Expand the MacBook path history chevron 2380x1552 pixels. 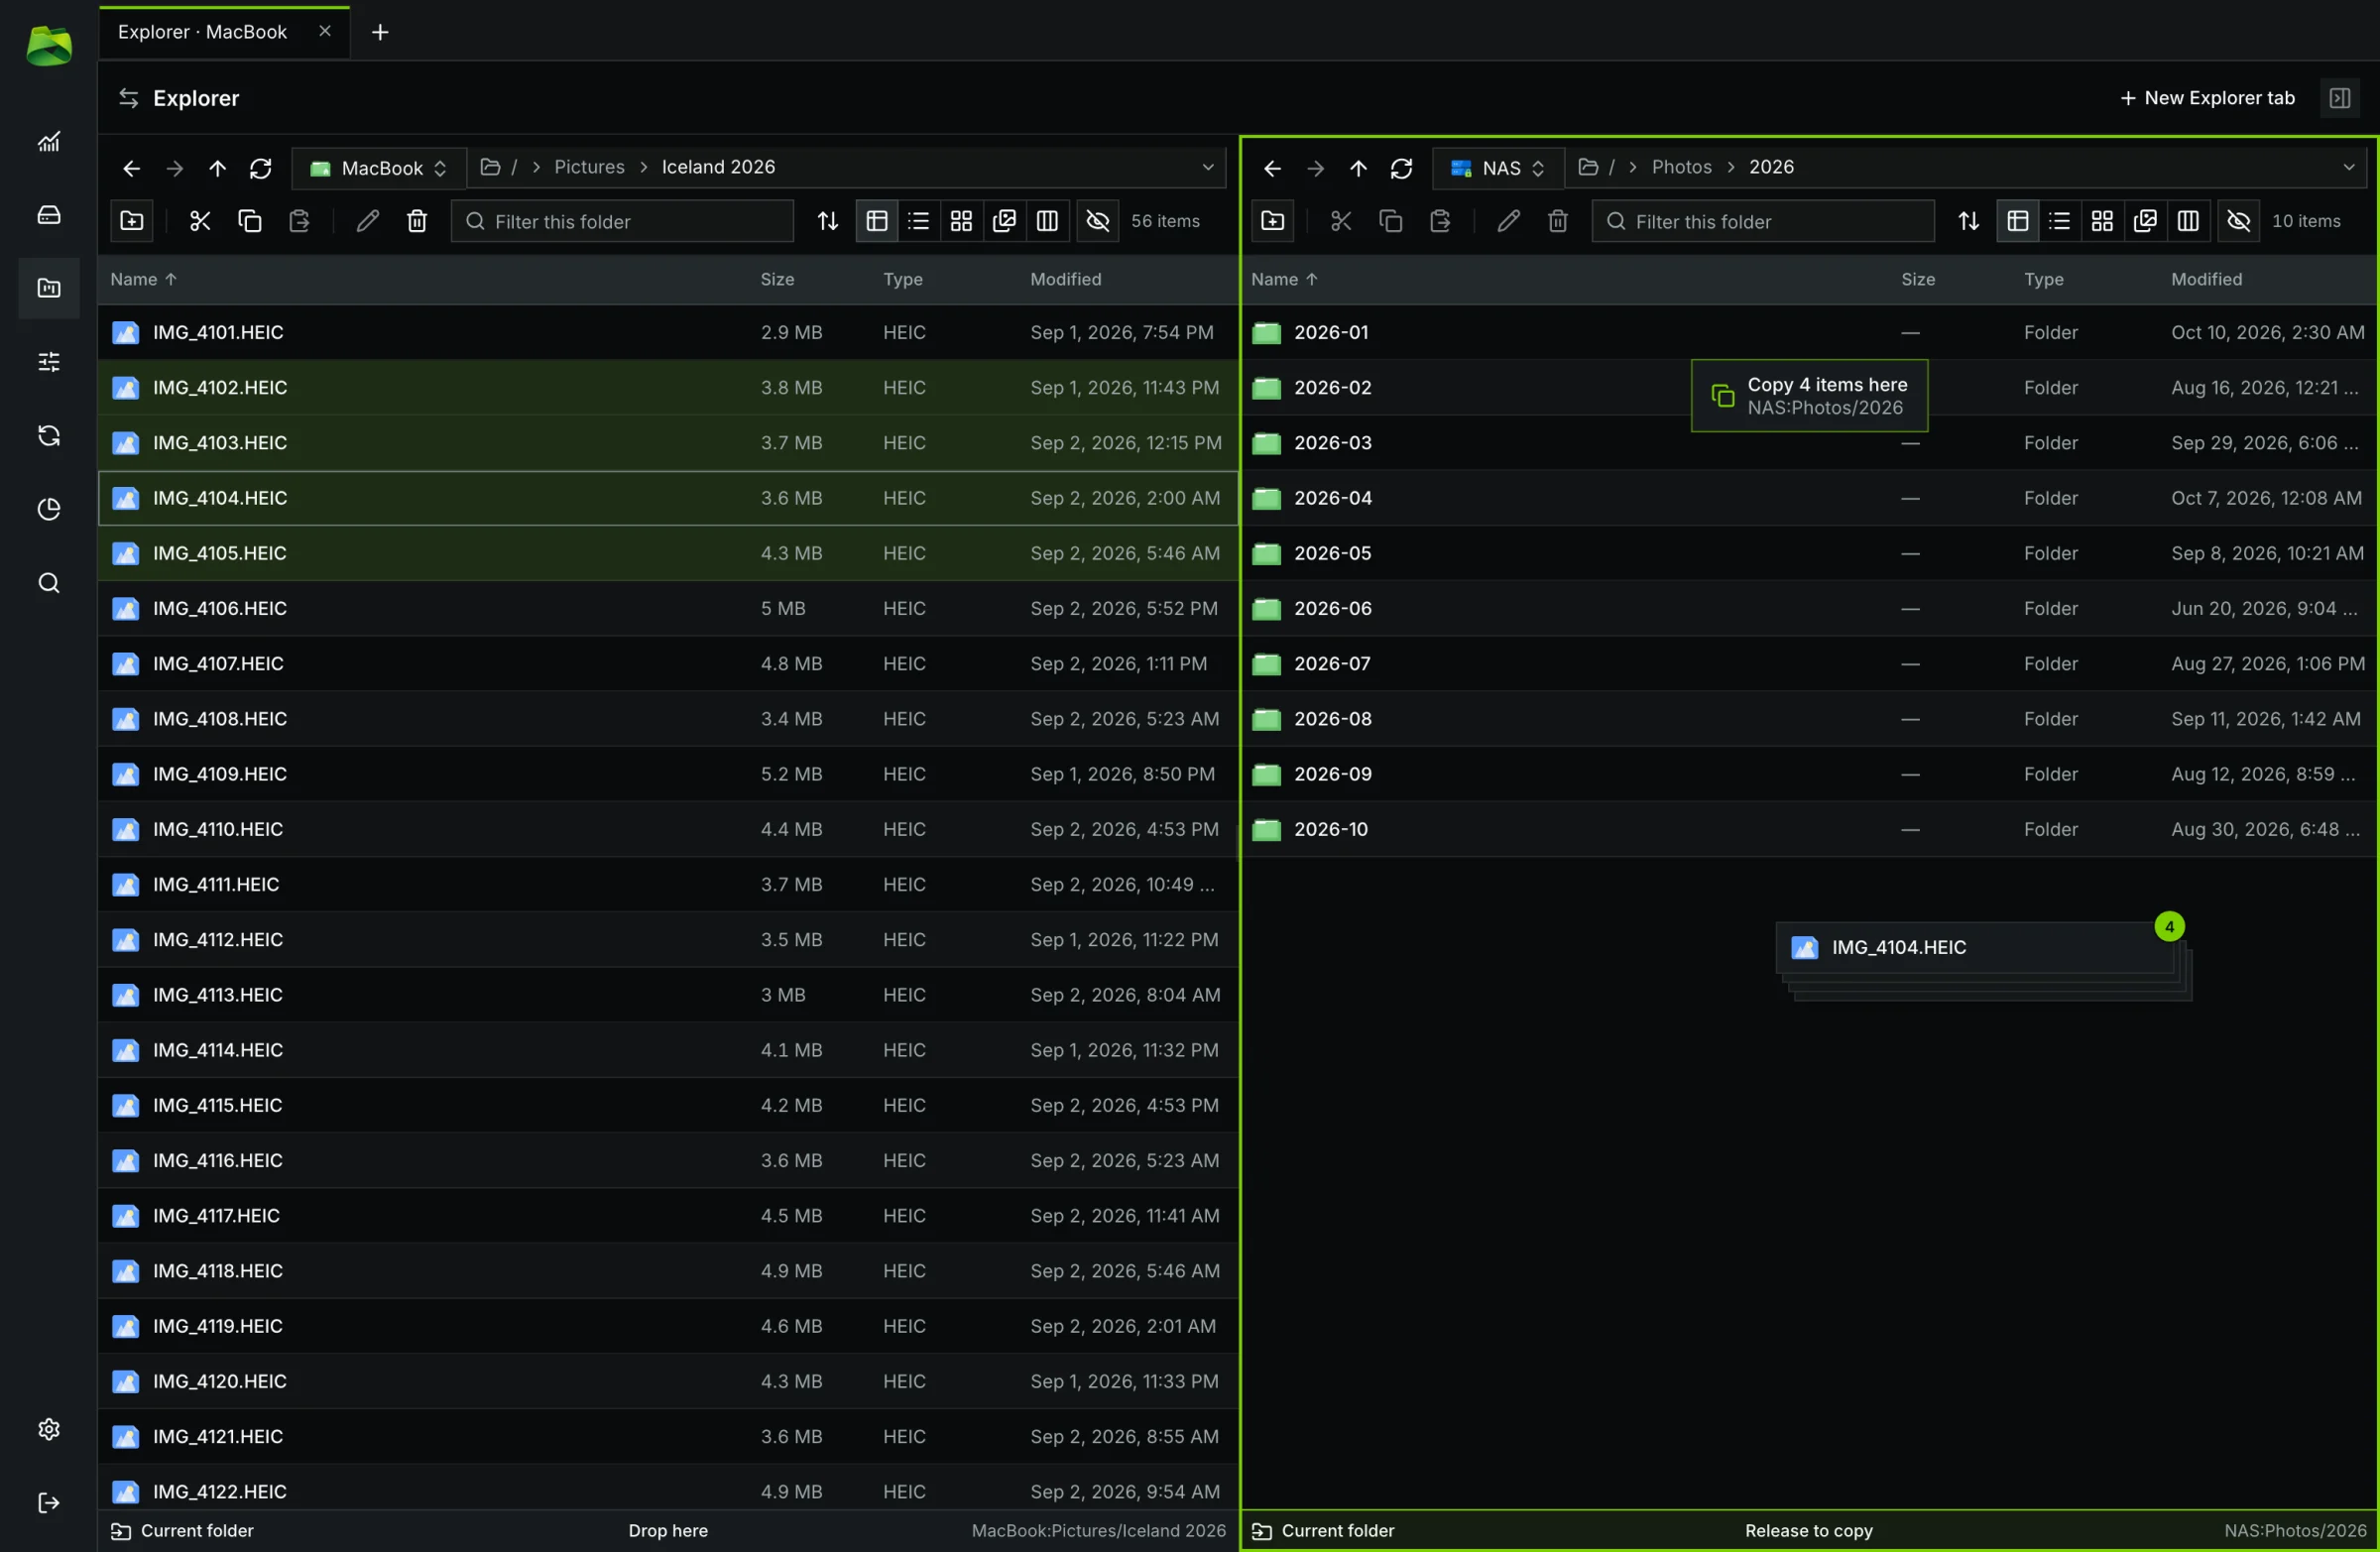(x=1208, y=167)
